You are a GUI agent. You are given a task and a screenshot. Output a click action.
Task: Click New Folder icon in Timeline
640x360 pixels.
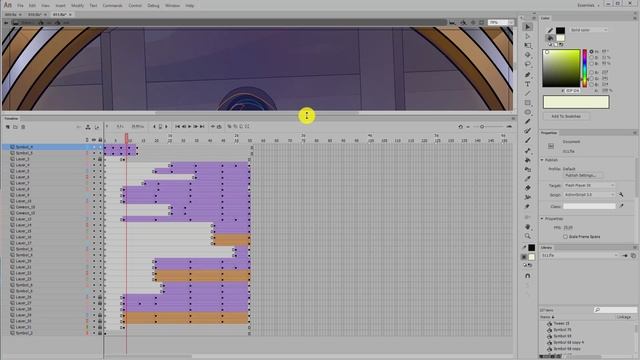pyautogui.click(x=15, y=127)
